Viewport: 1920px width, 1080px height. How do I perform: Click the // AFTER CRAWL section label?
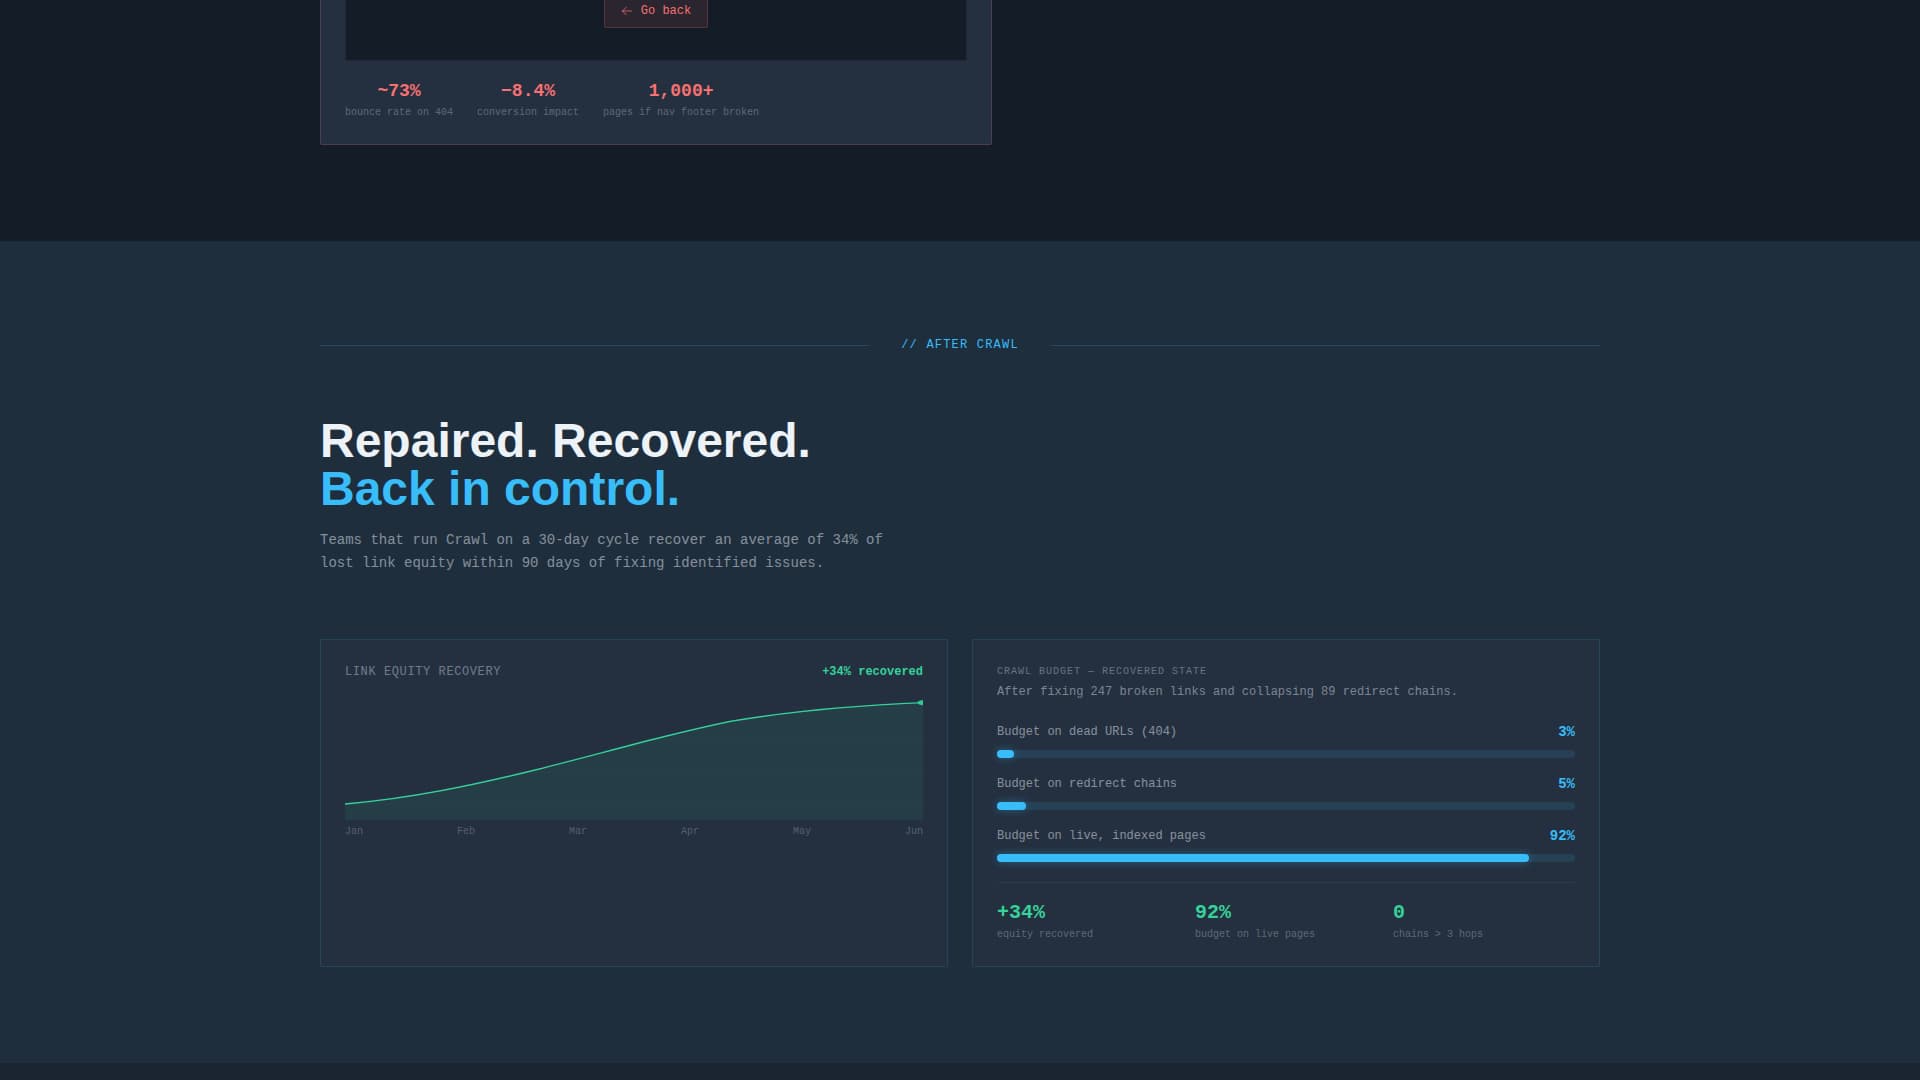pos(960,344)
